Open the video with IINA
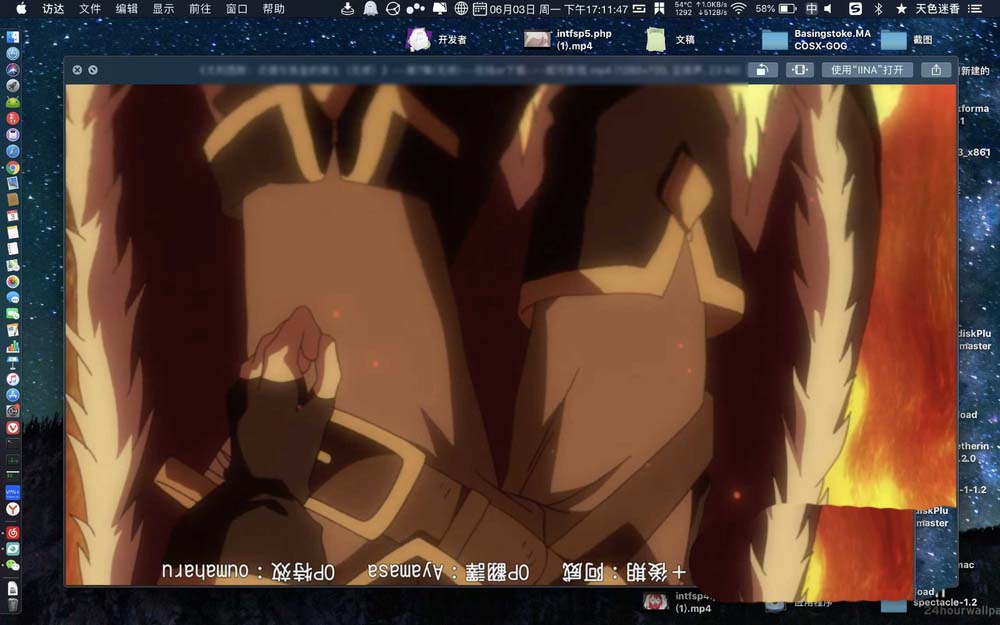 coord(867,70)
